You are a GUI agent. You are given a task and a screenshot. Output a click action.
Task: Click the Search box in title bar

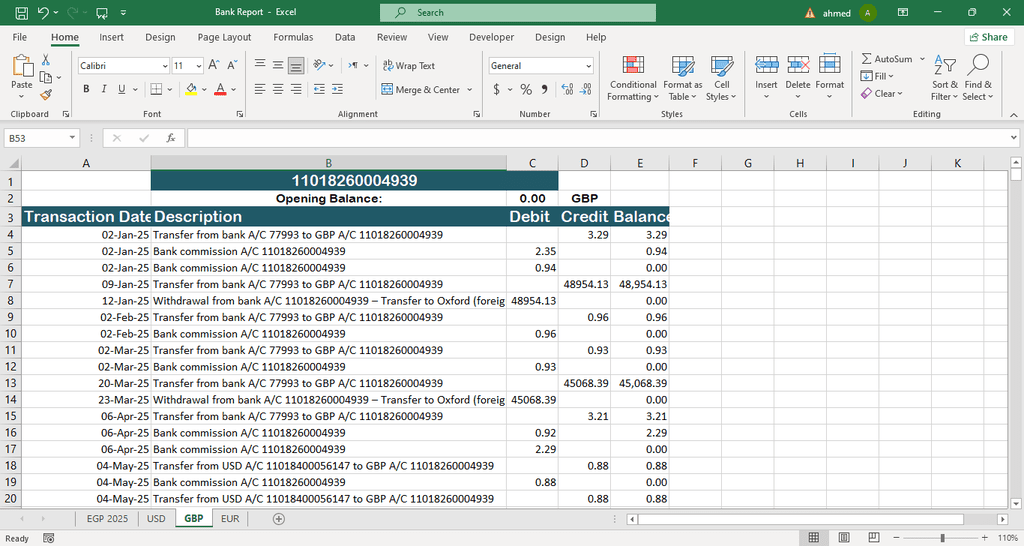point(517,13)
